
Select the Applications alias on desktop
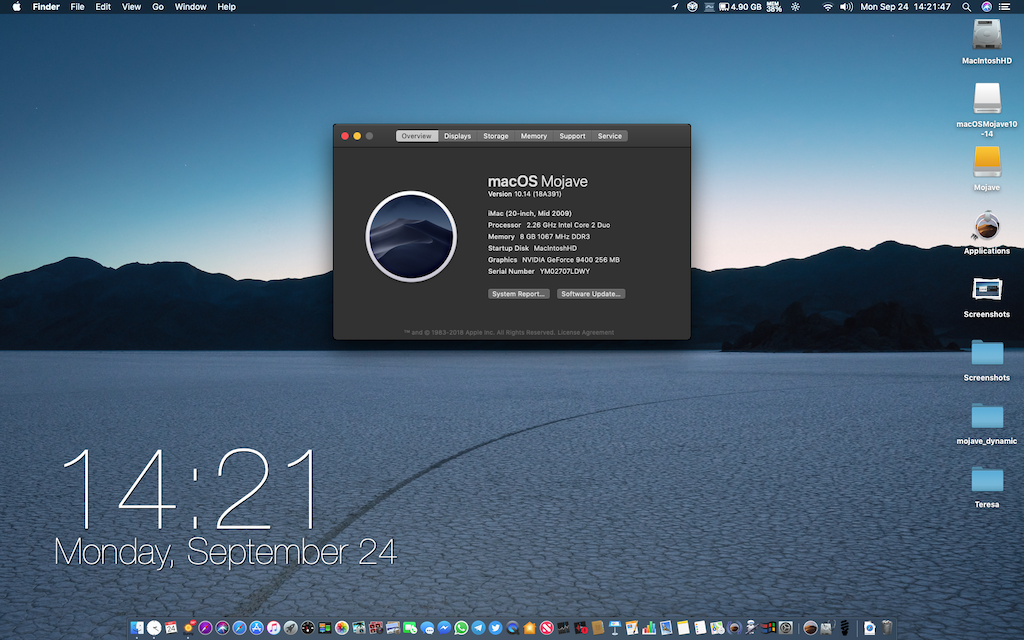(987, 226)
